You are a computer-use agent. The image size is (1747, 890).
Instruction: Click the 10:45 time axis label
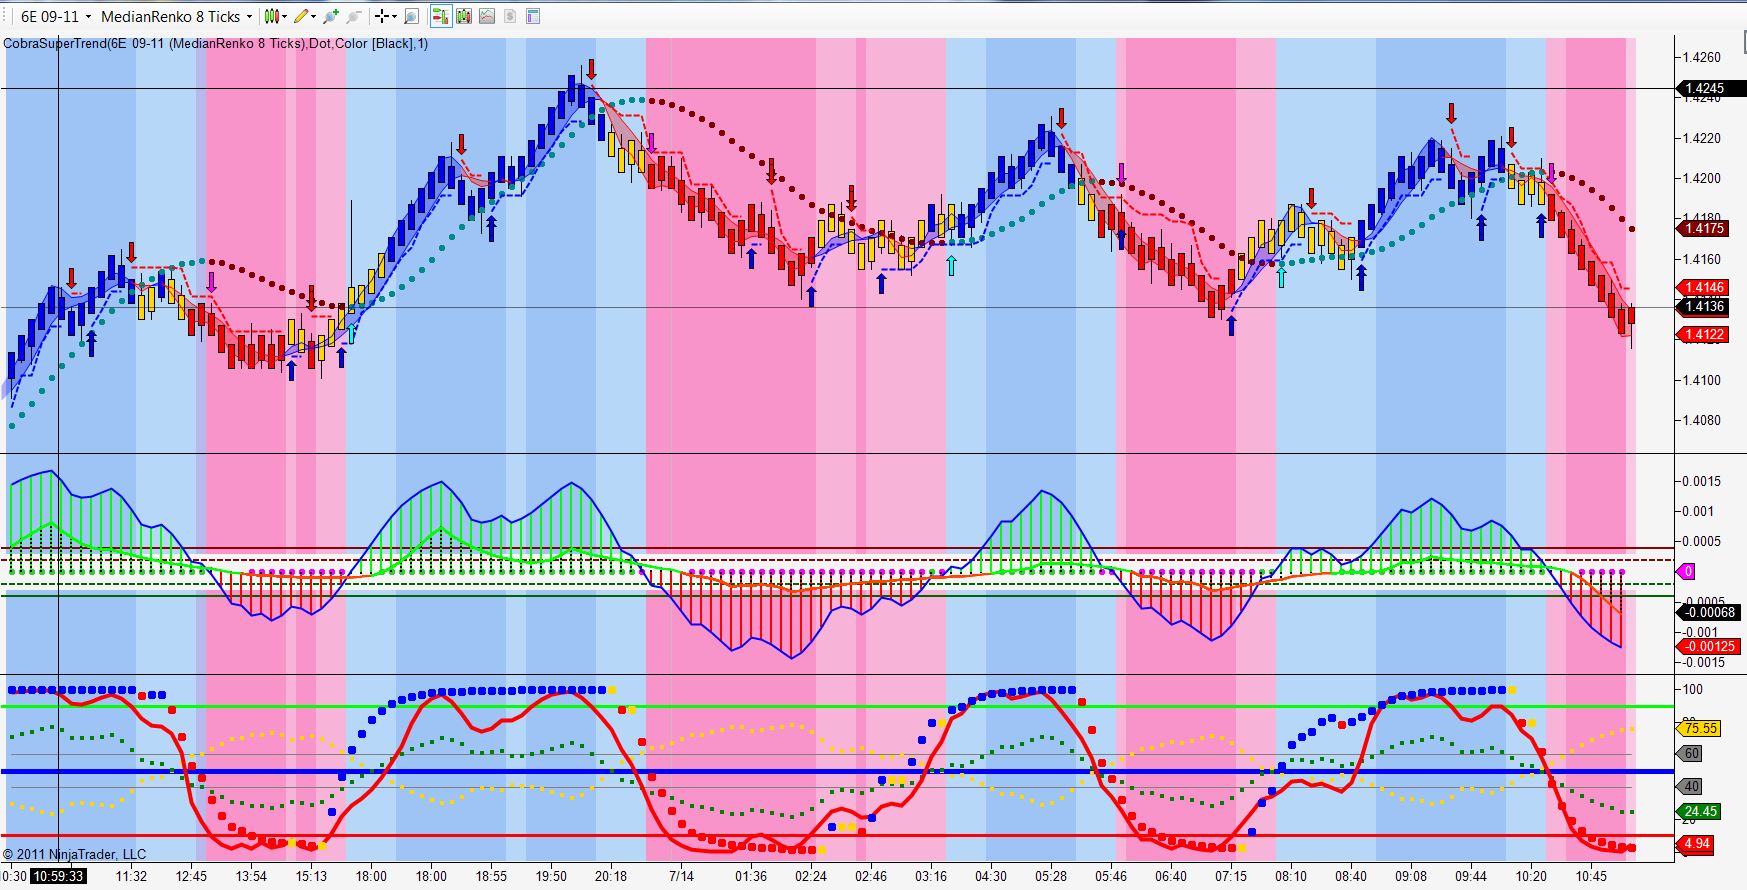click(x=1591, y=876)
